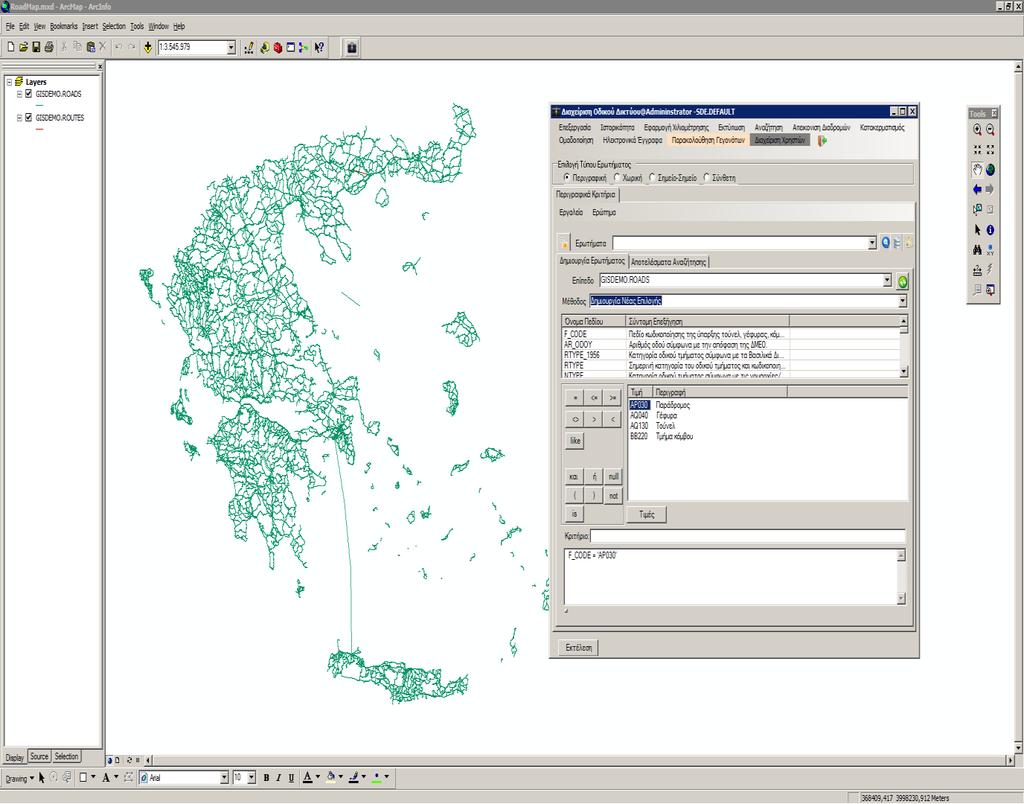The image size is (1024, 804).
Task: Open a map document with the folder icon
Action: pos(24,47)
